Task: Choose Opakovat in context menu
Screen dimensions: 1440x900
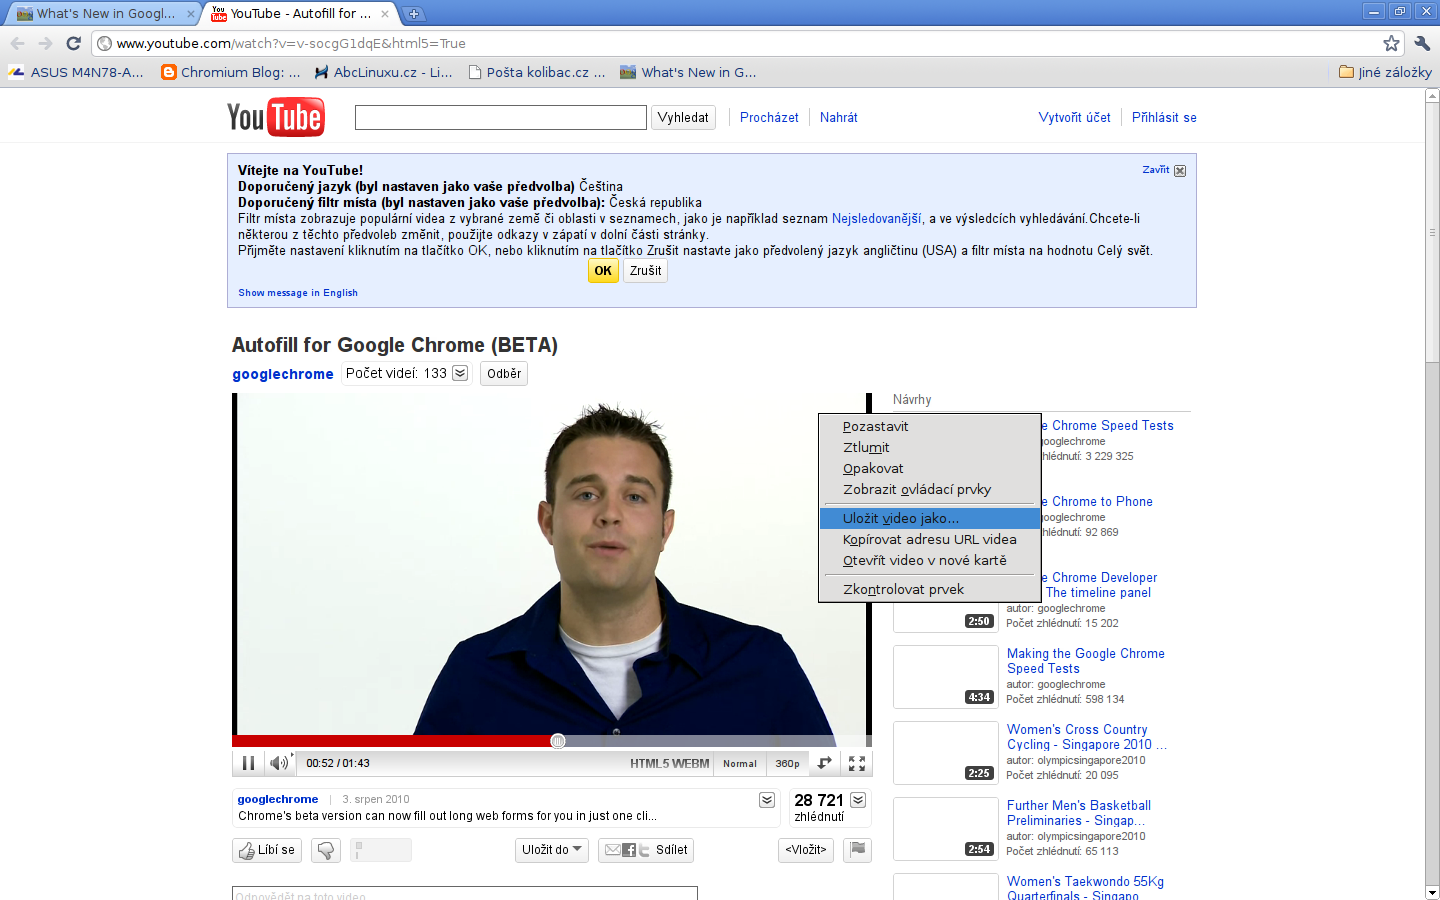Action: point(930,468)
